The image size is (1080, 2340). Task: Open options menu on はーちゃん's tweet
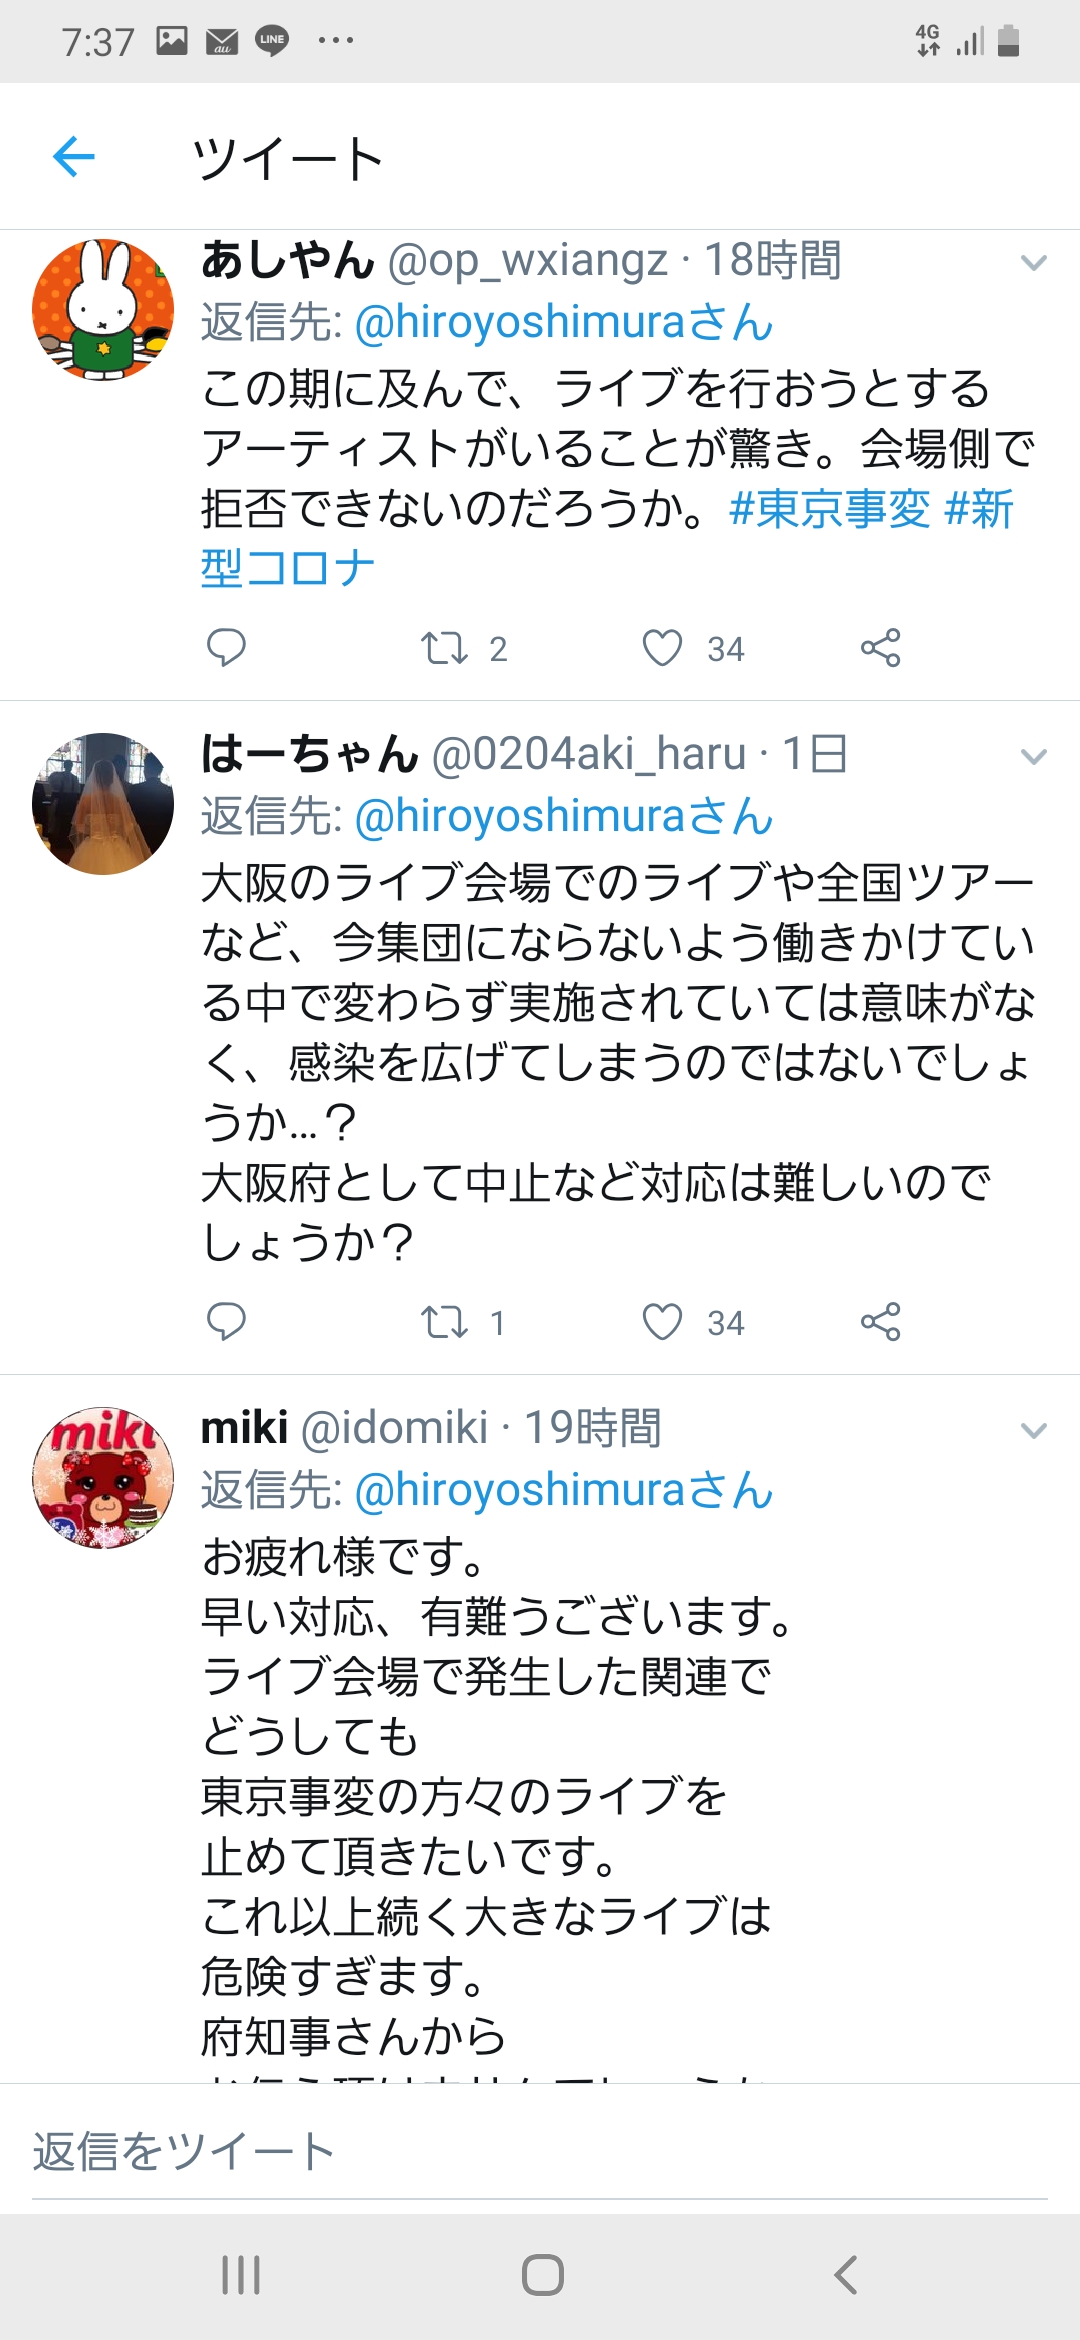tap(1033, 757)
